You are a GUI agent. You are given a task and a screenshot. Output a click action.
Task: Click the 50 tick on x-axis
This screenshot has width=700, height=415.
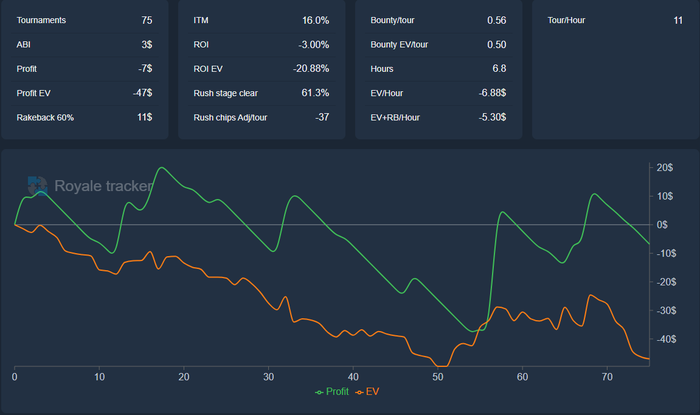click(x=438, y=376)
